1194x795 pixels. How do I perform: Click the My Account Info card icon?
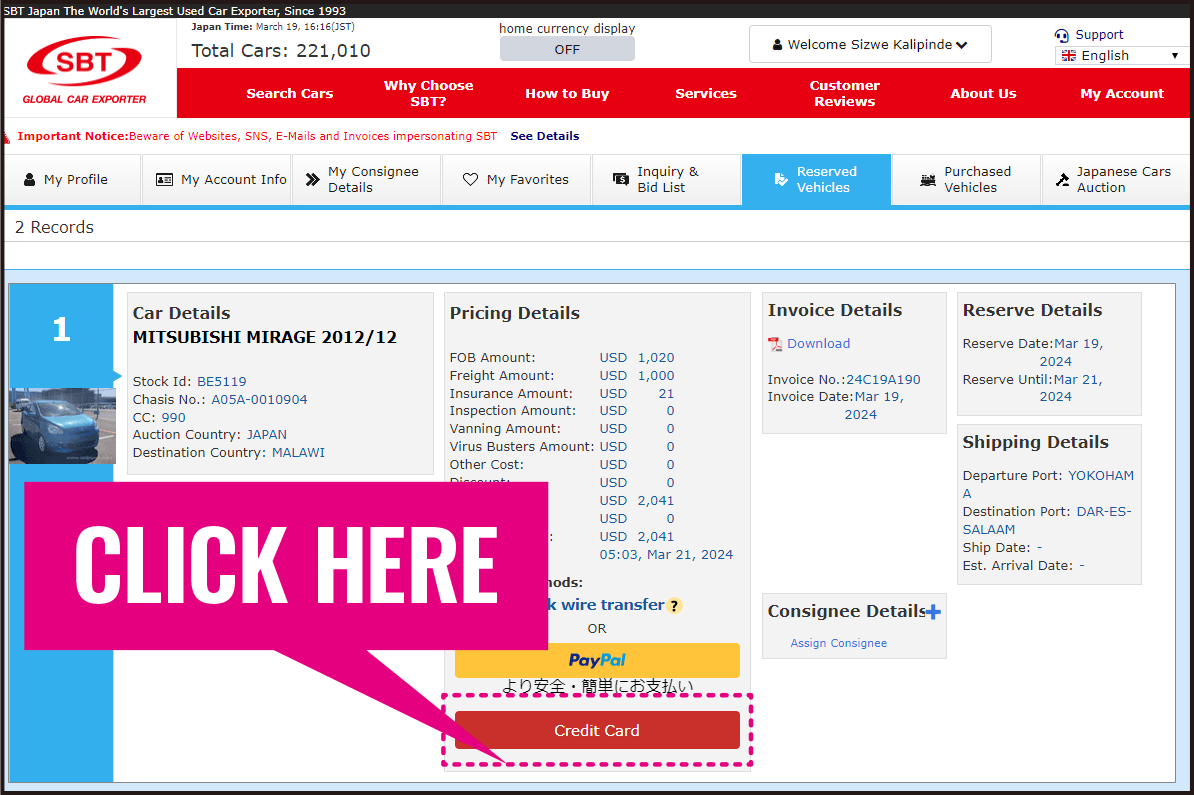[x=164, y=180]
